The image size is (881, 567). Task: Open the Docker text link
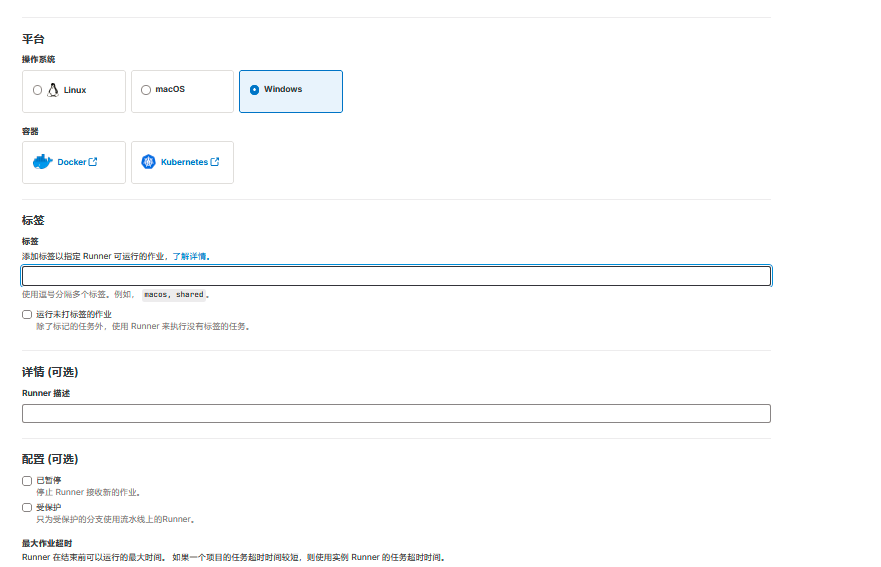click(x=72, y=162)
